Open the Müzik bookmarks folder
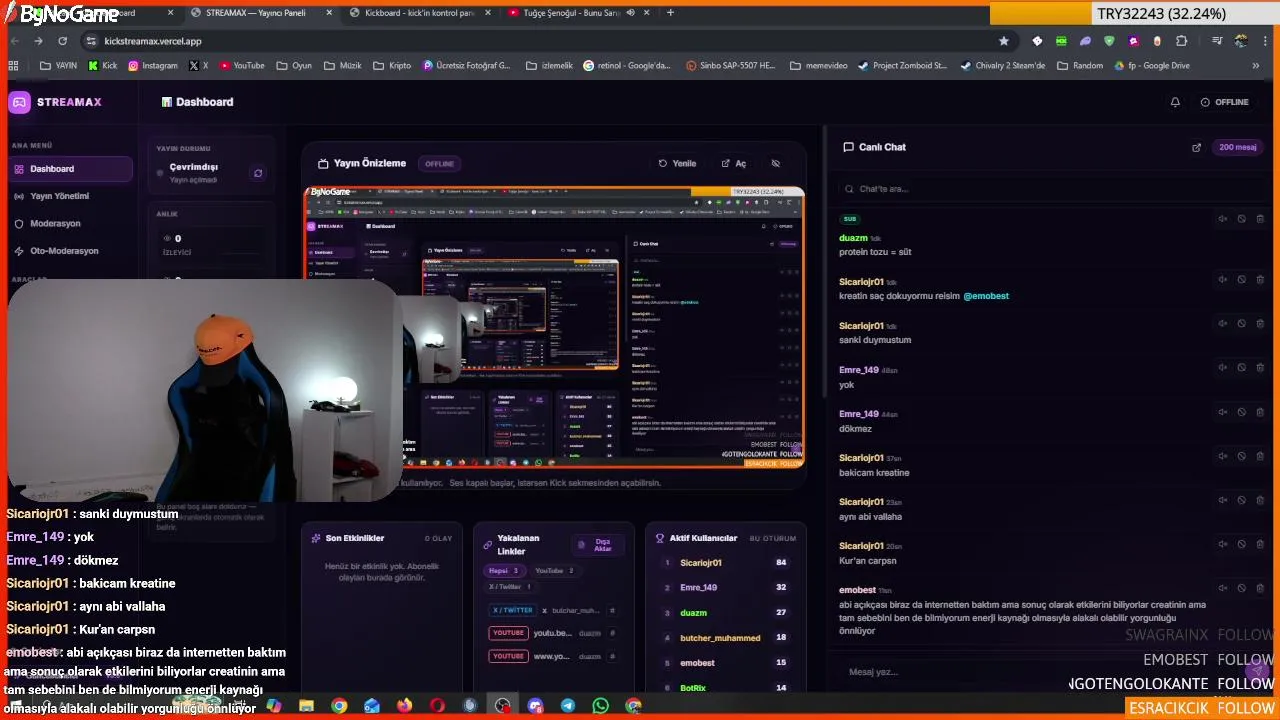This screenshot has width=1280, height=720. pos(342,66)
